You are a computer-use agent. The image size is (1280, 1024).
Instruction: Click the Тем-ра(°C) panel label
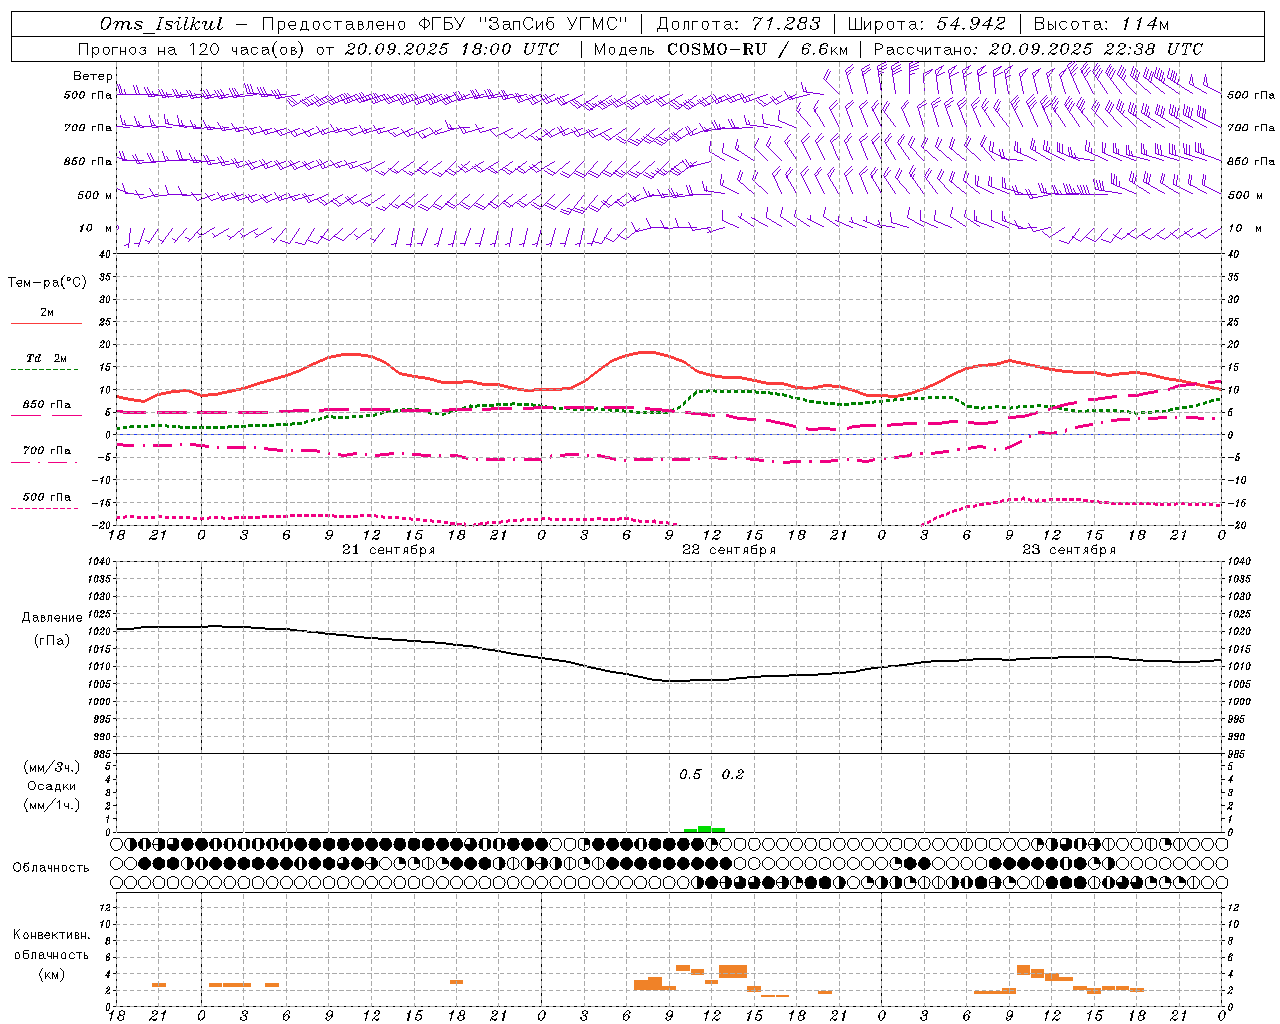click(47, 282)
